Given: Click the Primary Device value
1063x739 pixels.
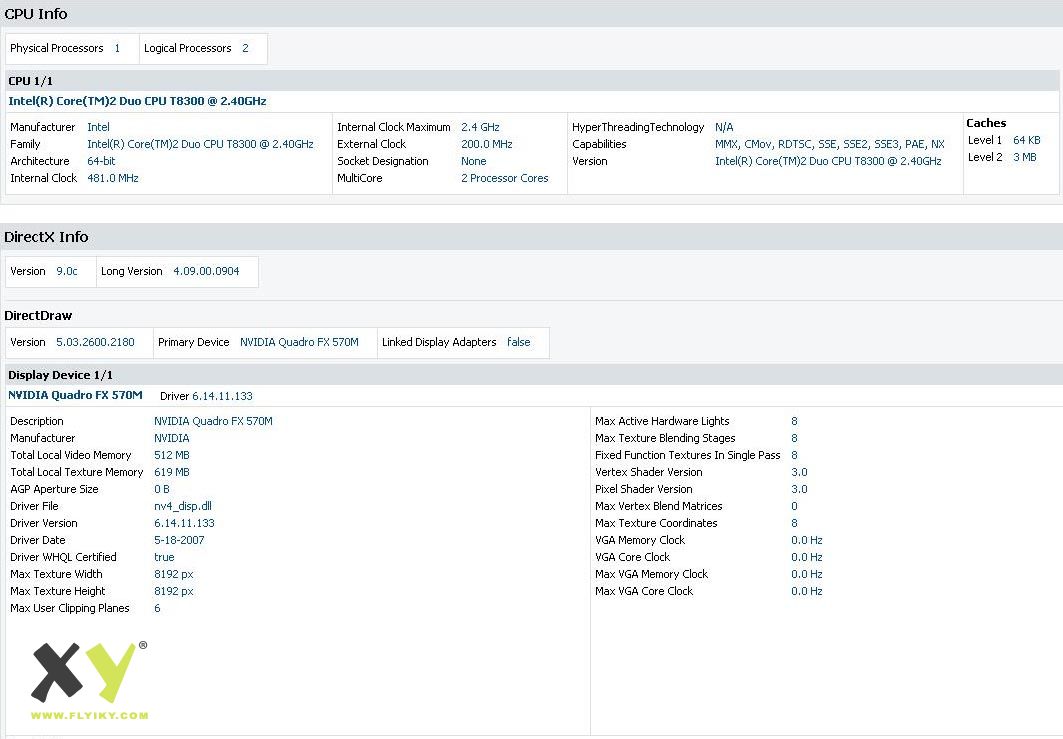Looking at the screenshot, I should tap(299, 342).
